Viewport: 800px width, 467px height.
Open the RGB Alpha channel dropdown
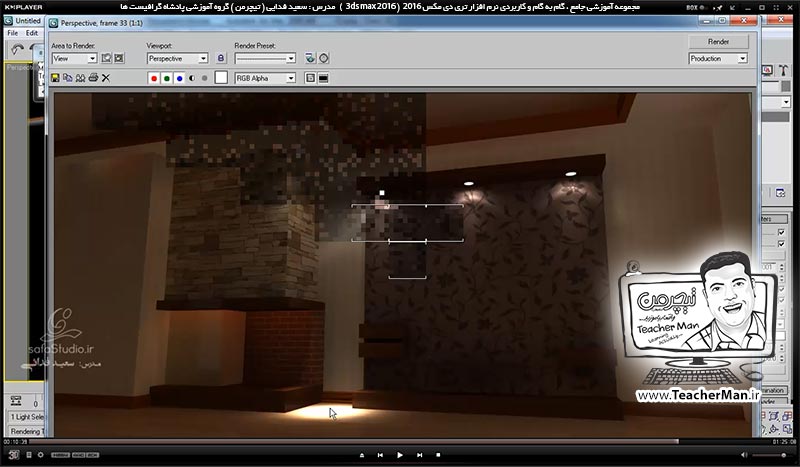coord(265,78)
